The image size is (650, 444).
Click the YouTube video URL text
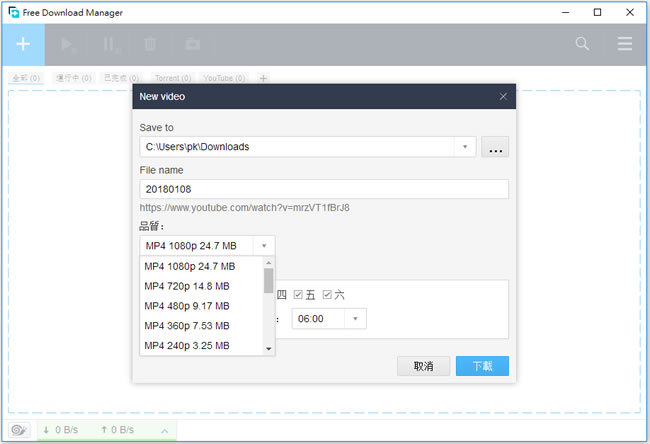(244, 208)
